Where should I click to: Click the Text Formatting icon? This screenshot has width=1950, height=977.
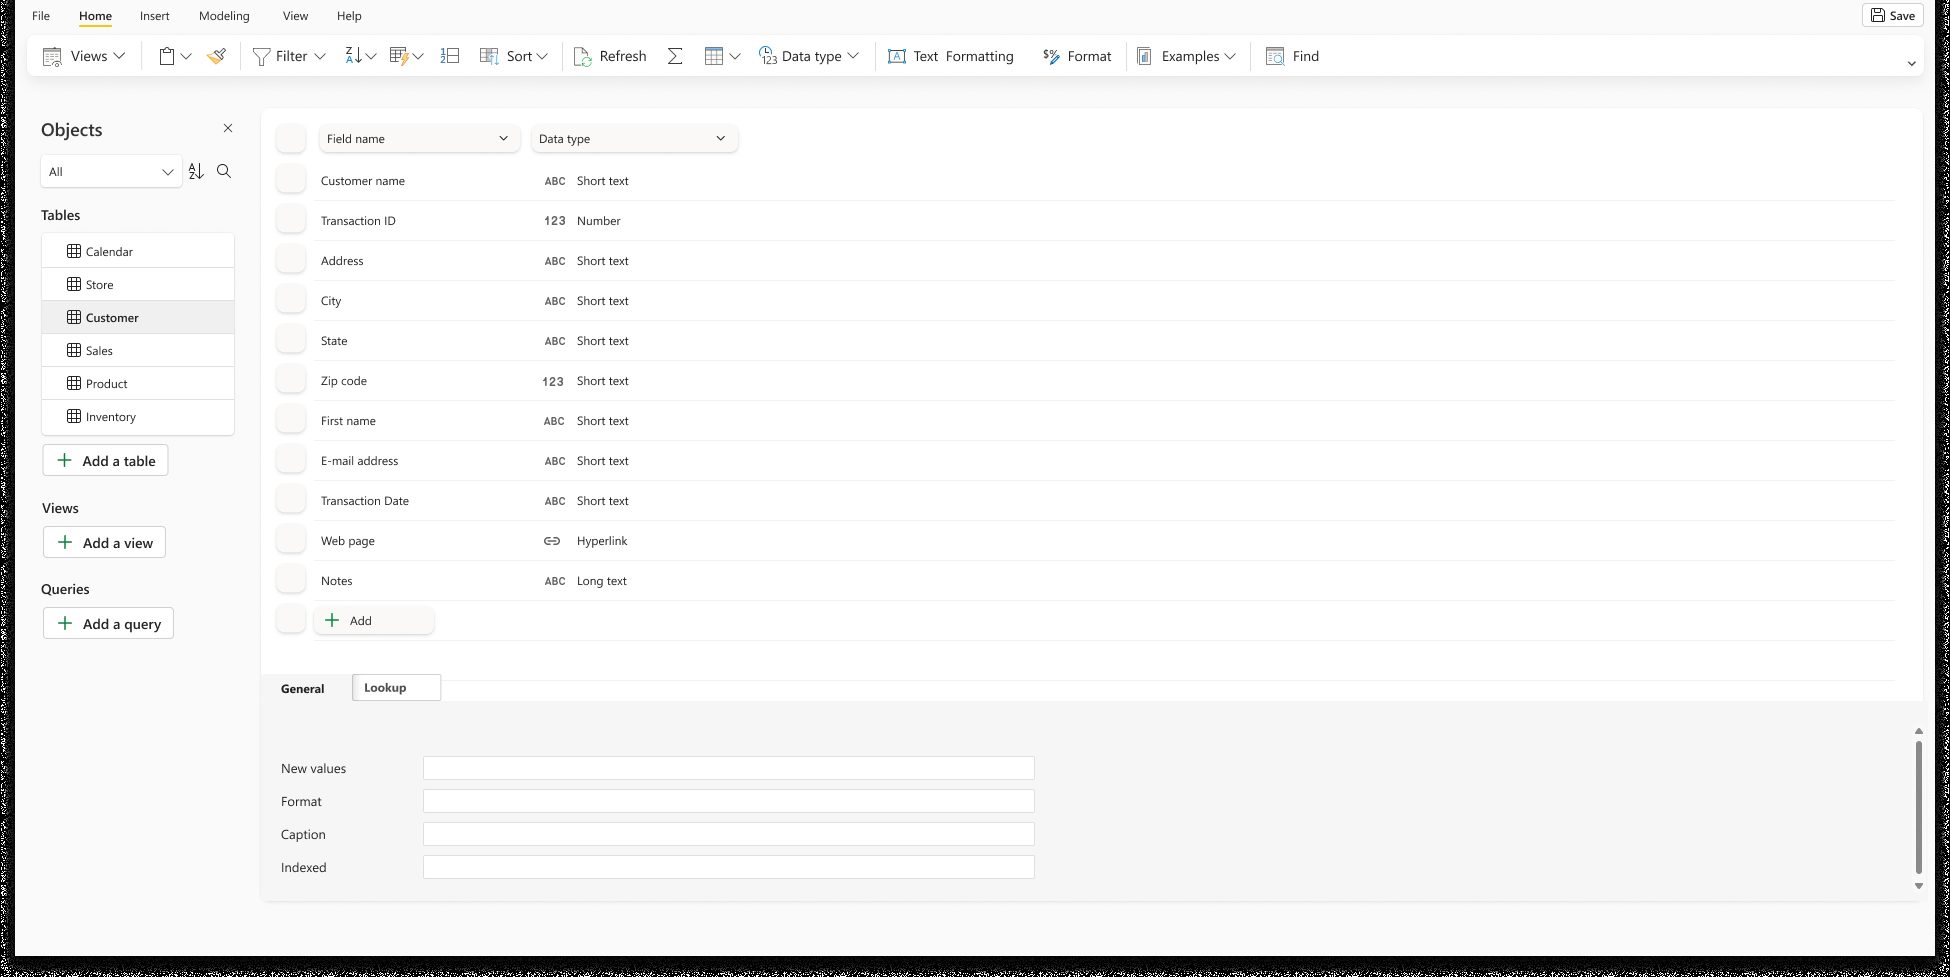click(897, 56)
